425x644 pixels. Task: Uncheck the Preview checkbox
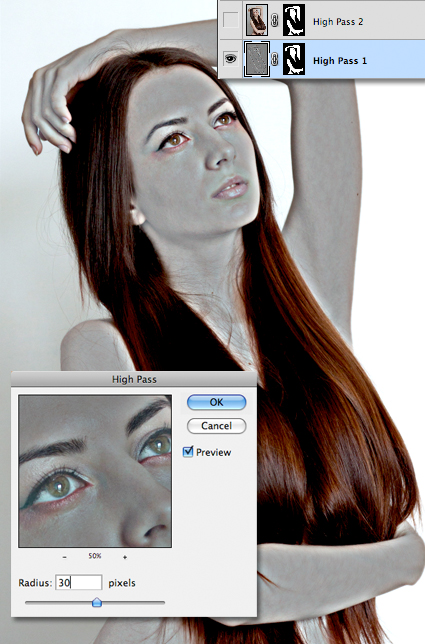188,452
